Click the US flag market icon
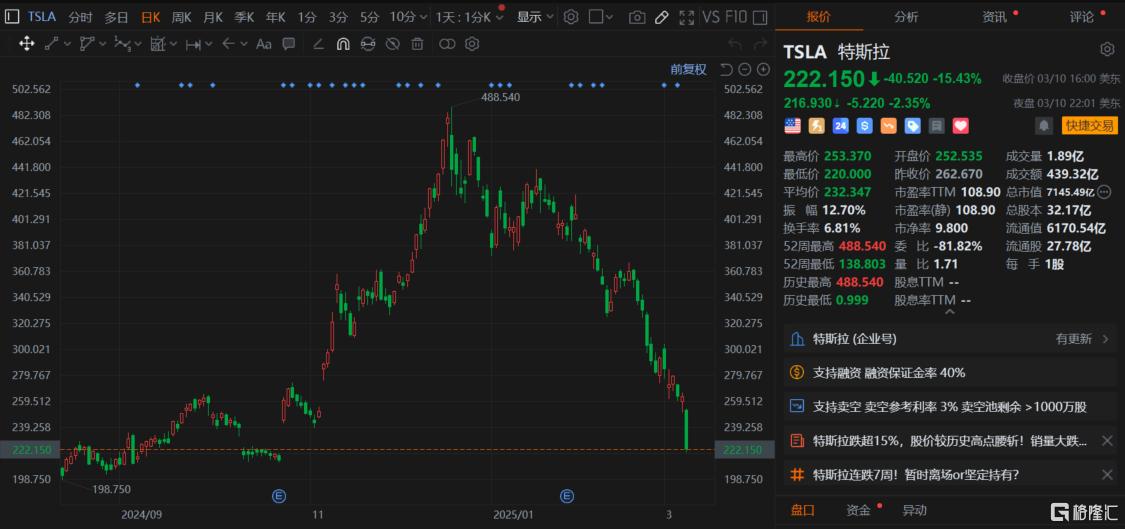This screenshot has width=1125, height=529. (x=792, y=126)
